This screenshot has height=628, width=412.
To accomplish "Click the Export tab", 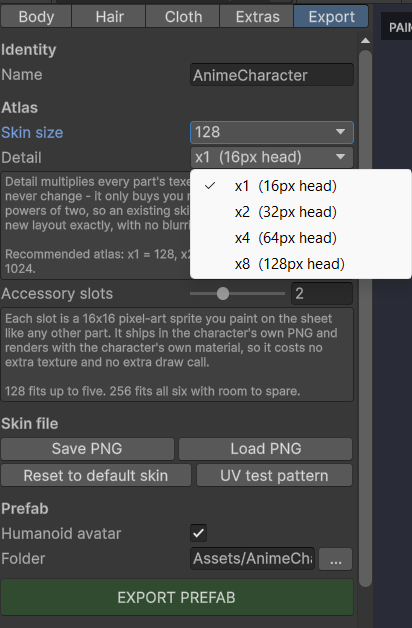I will pos(331,17).
